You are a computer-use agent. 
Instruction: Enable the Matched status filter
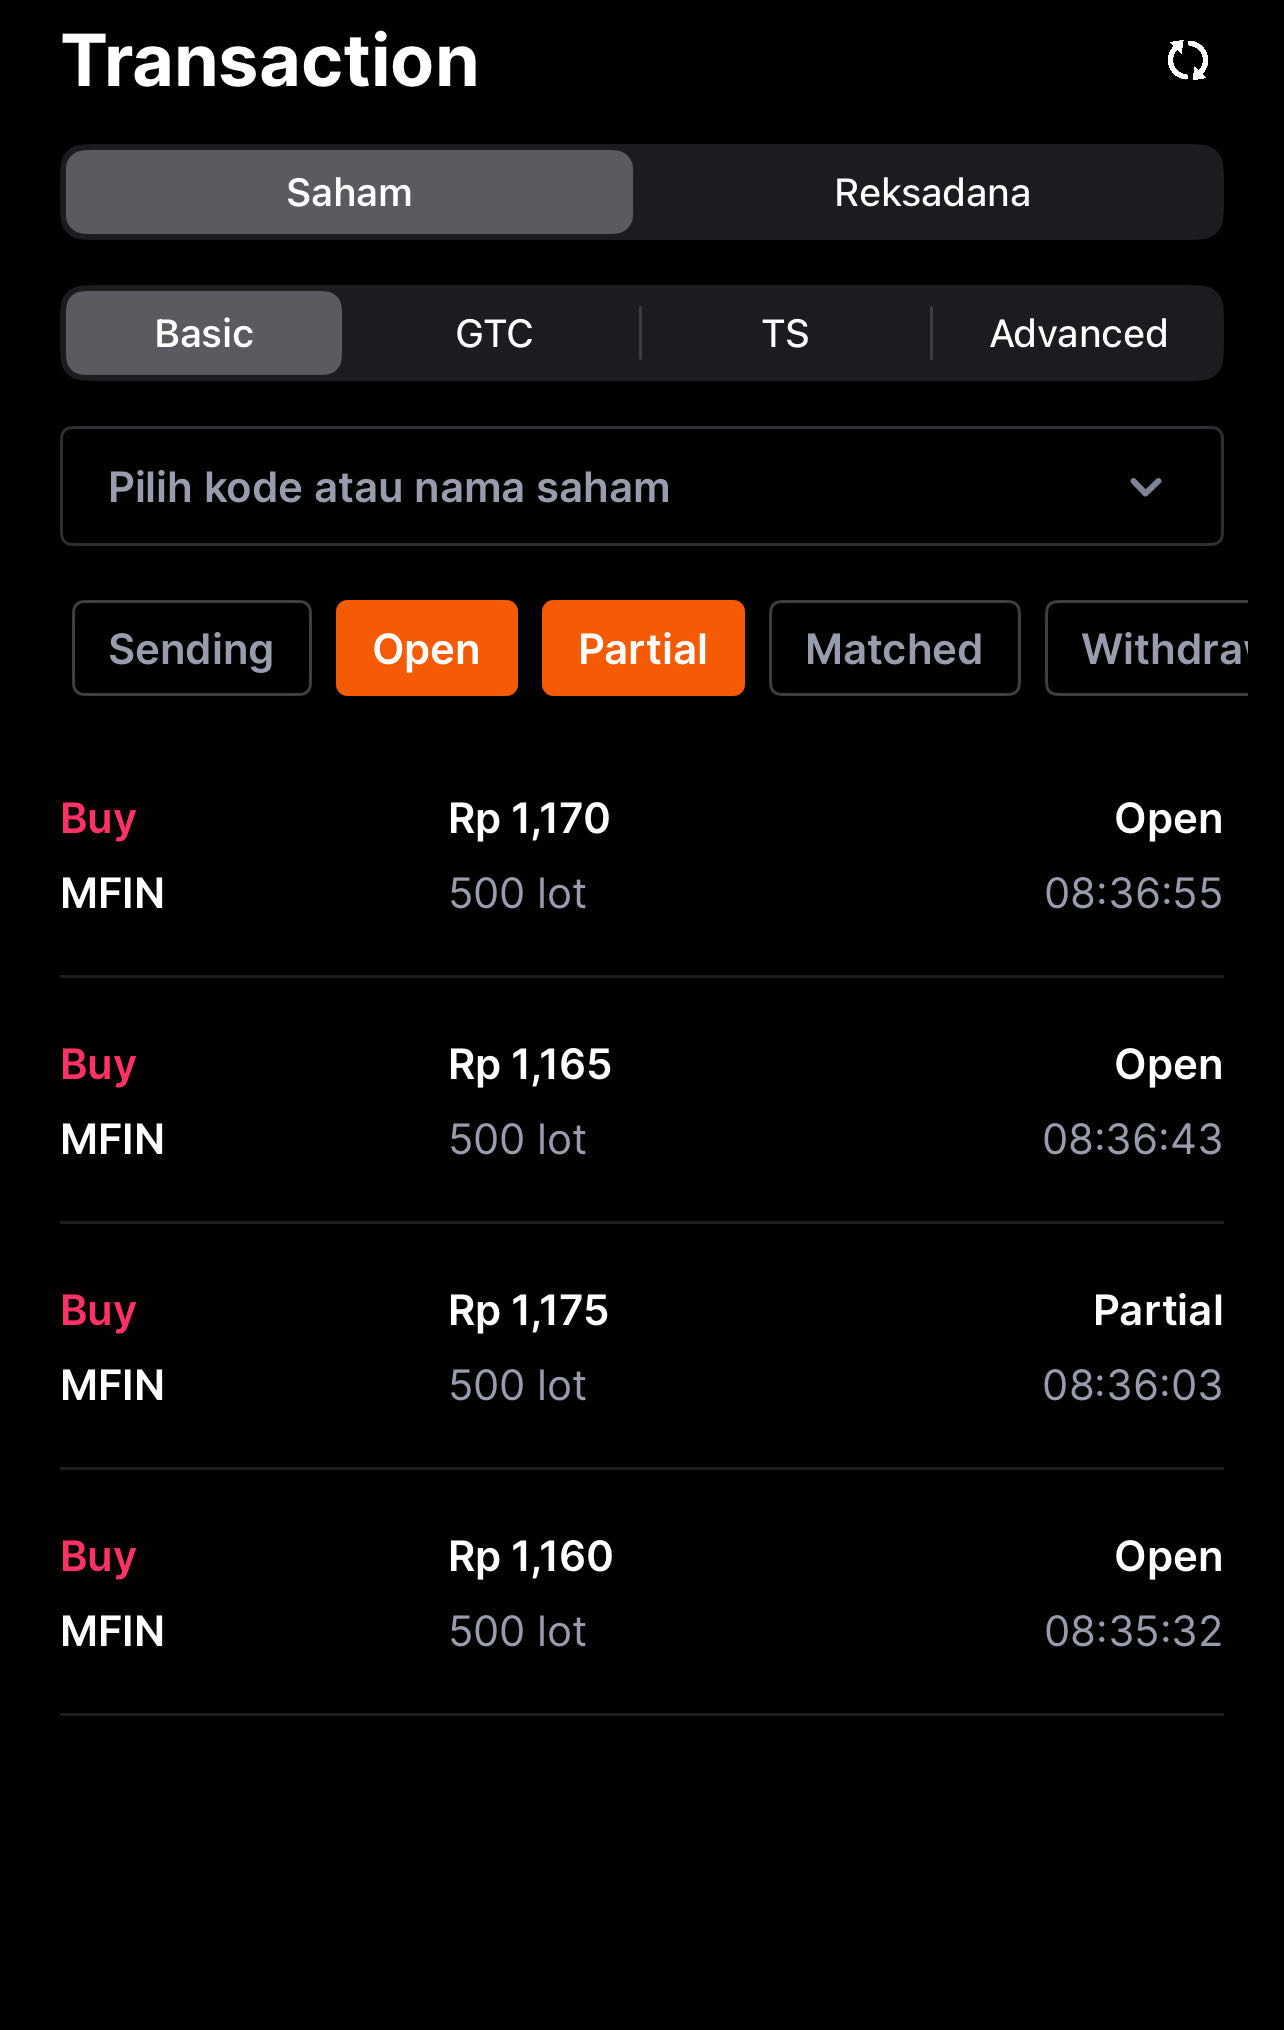(x=894, y=648)
